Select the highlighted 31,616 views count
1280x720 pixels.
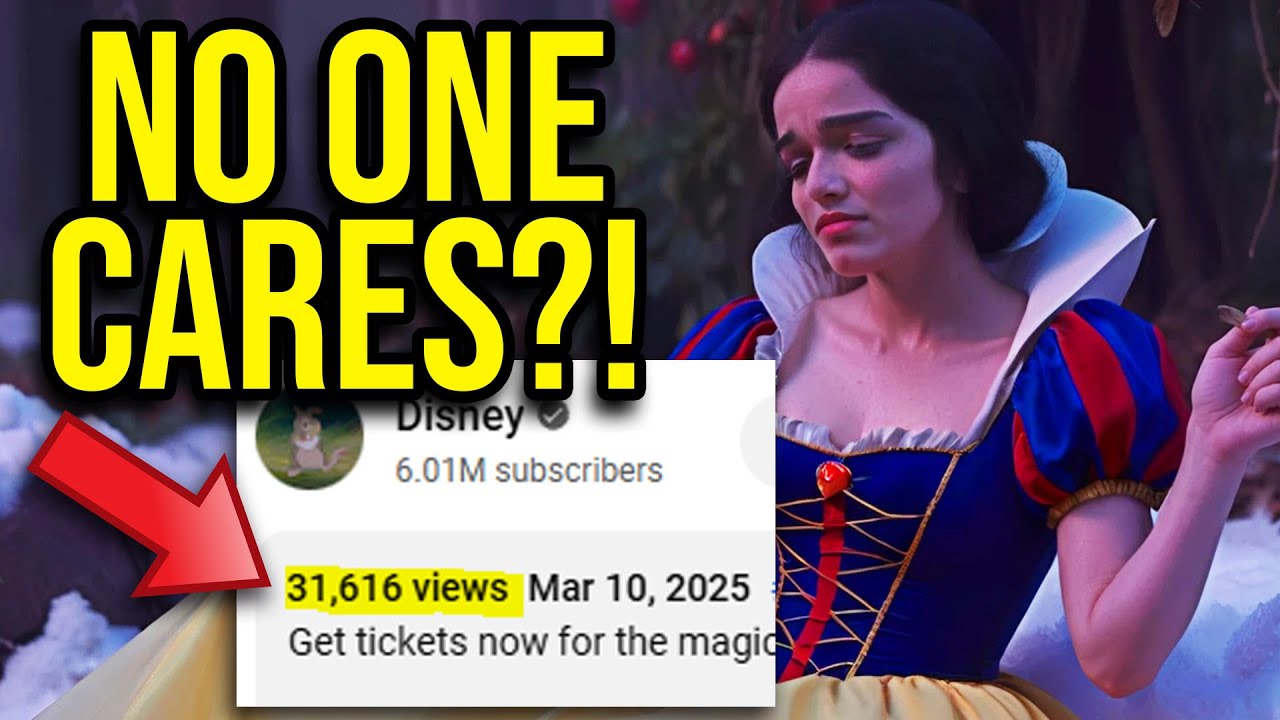(x=397, y=590)
